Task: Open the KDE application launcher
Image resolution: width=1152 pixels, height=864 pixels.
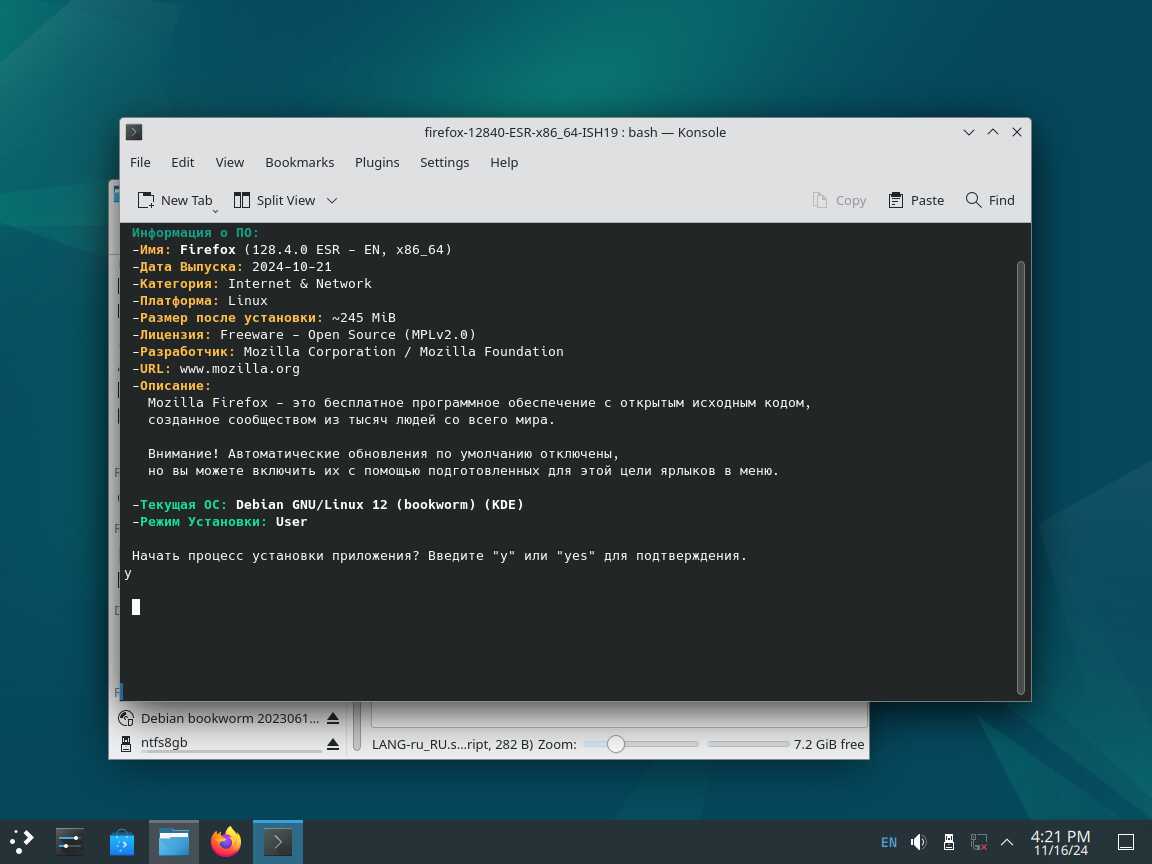Action: click(x=22, y=842)
